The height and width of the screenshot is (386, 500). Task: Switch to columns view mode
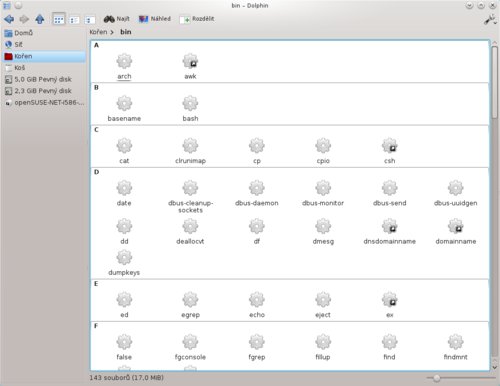(89, 20)
